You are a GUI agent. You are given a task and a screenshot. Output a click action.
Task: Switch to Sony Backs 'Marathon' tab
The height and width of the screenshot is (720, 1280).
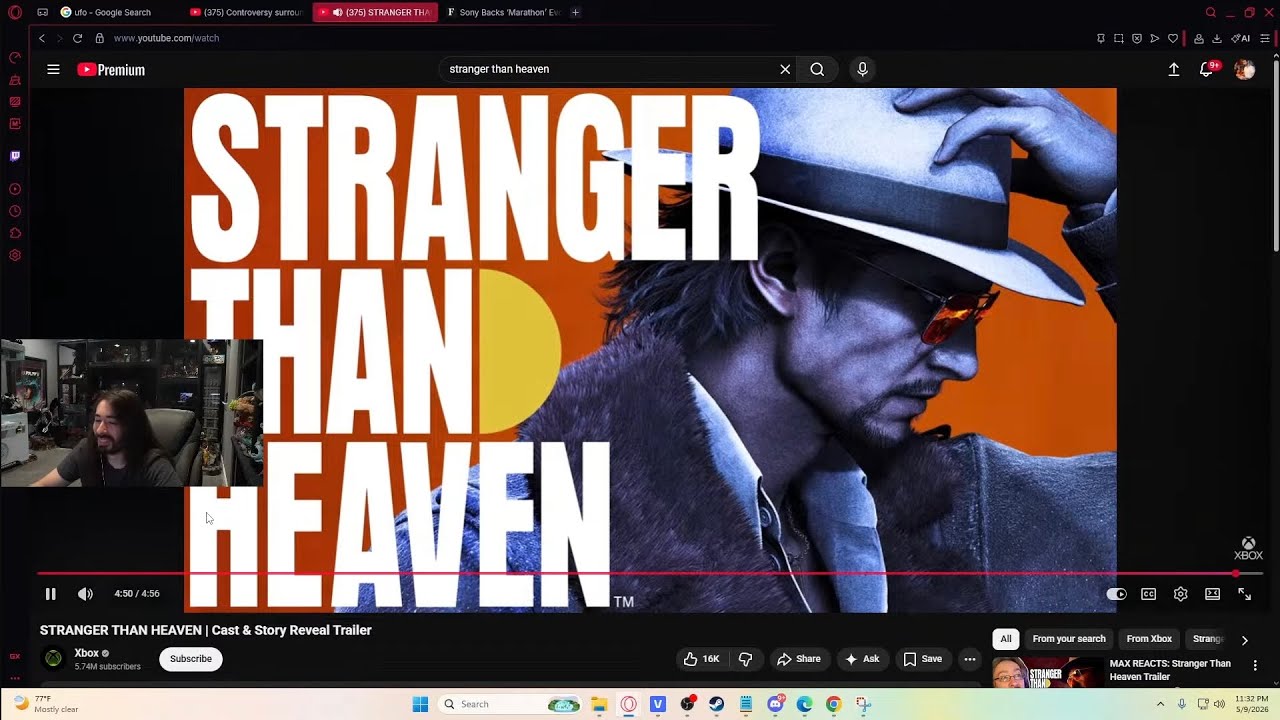pos(503,12)
